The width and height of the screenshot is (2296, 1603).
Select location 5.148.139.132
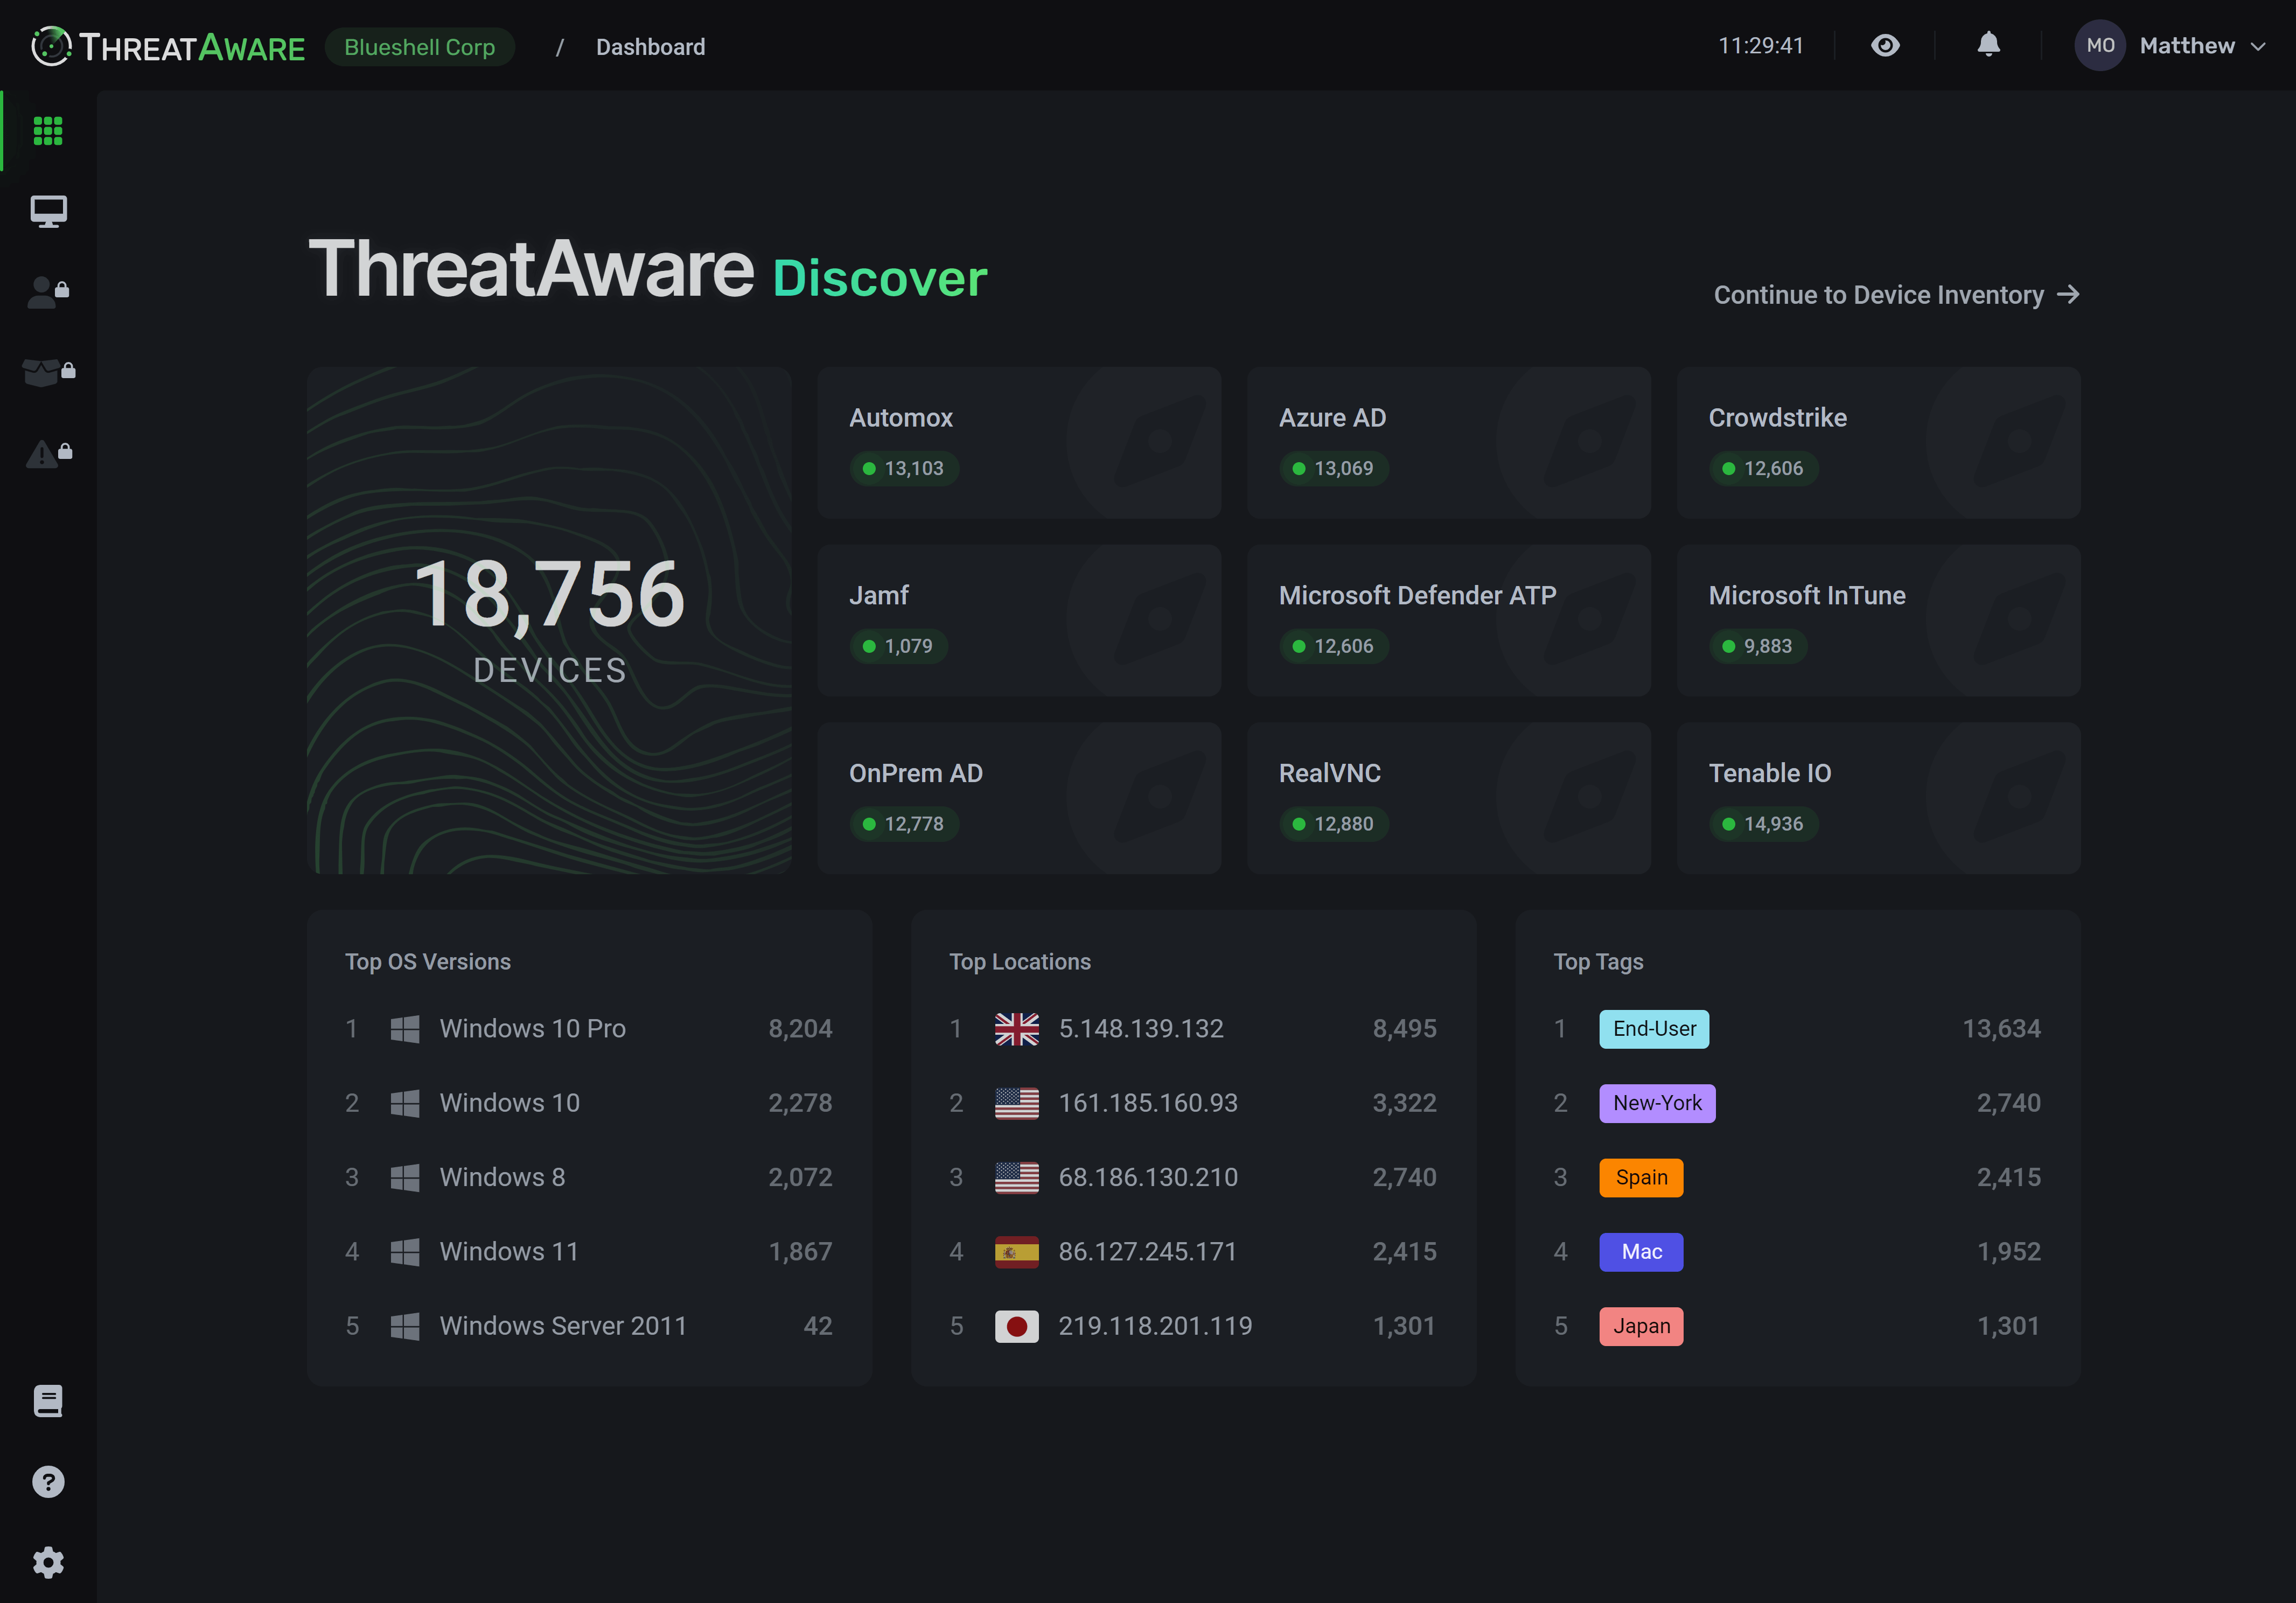(x=1193, y=1028)
